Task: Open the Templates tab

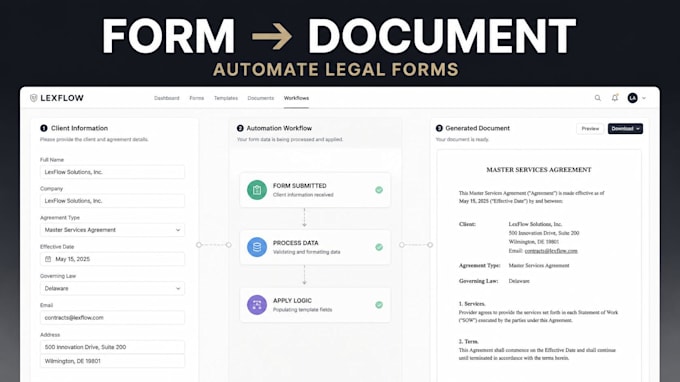Action: tap(226, 98)
